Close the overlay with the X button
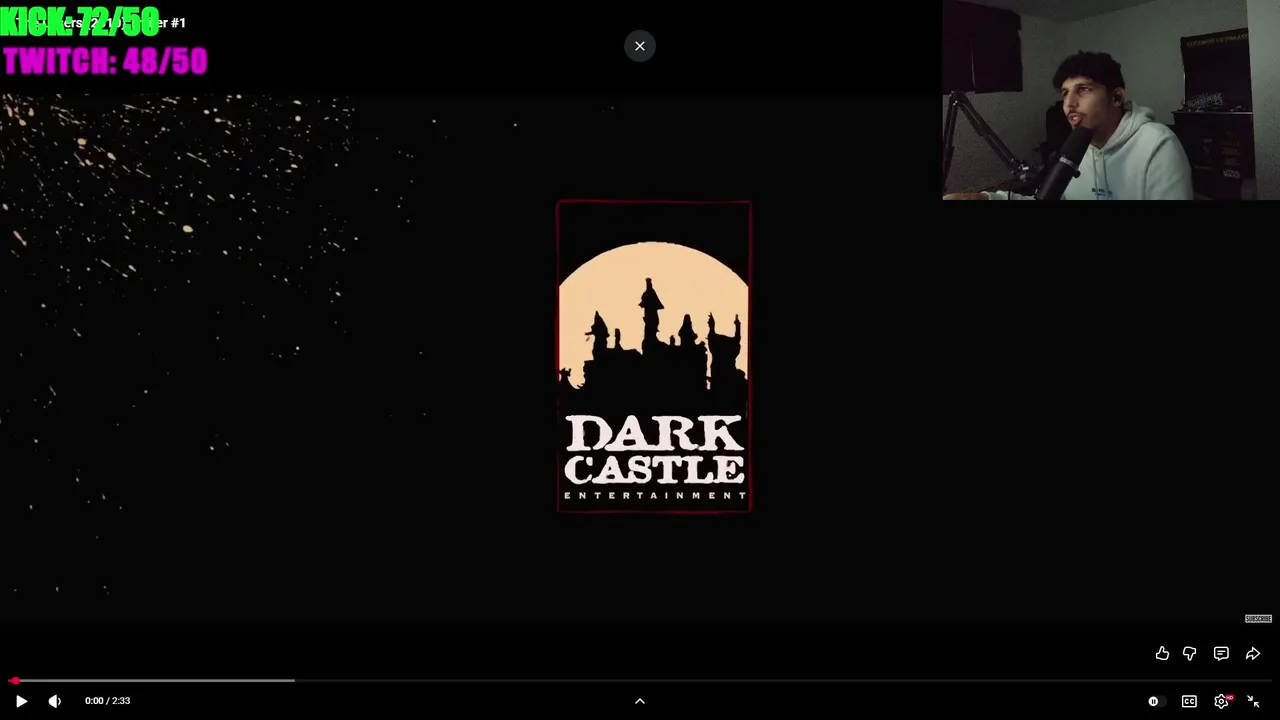This screenshot has height=720, width=1280. coord(640,46)
